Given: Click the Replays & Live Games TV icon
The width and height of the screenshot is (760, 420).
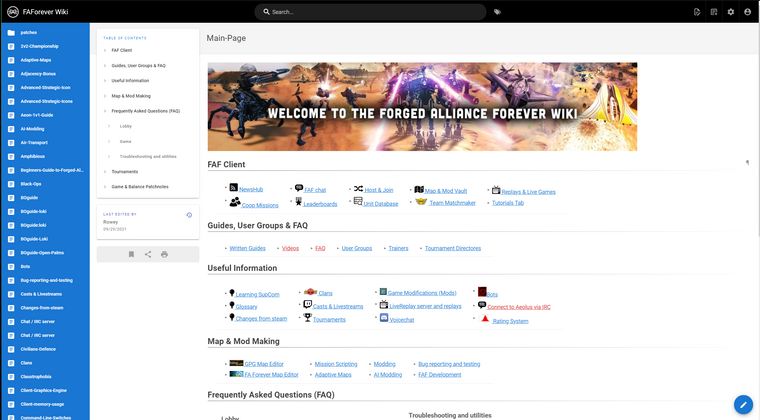Looking at the screenshot, I should click(x=496, y=190).
